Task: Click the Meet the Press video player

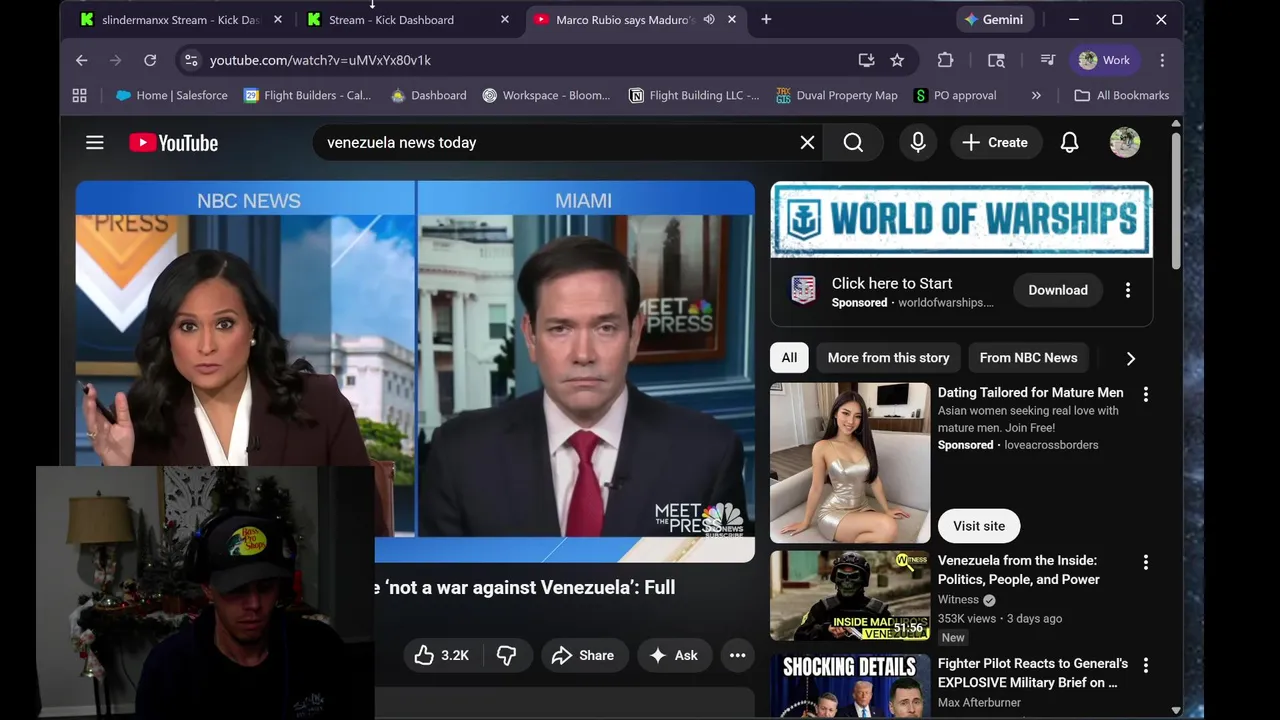Action: point(415,370)
